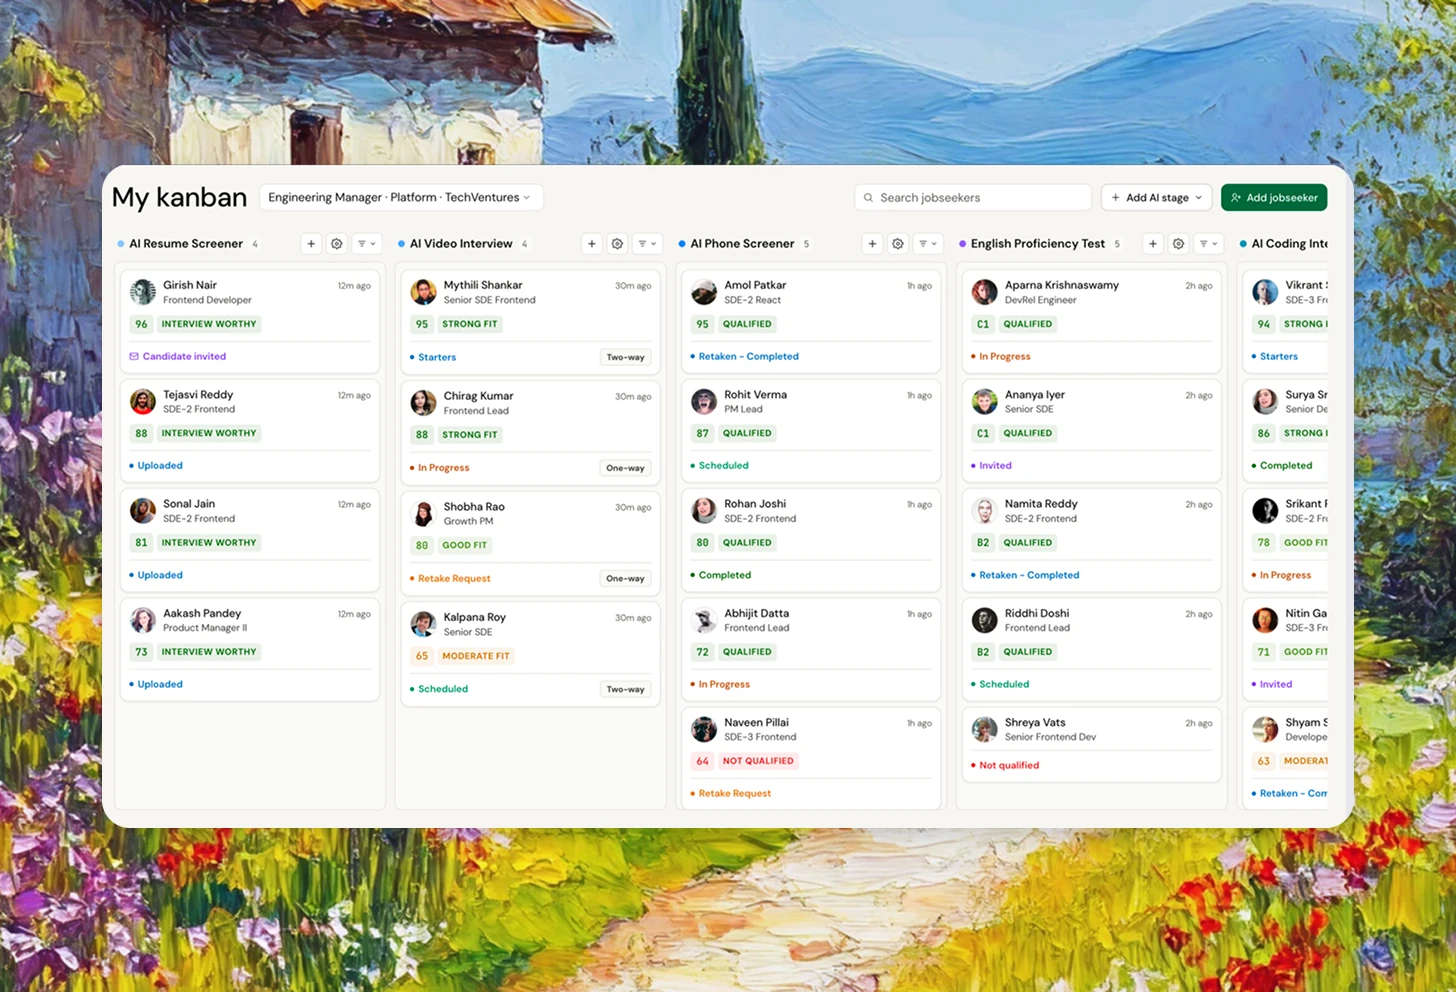Open settings gear for AI Video Interview column
Viewport: 1456px width, 992px height.
618,244
